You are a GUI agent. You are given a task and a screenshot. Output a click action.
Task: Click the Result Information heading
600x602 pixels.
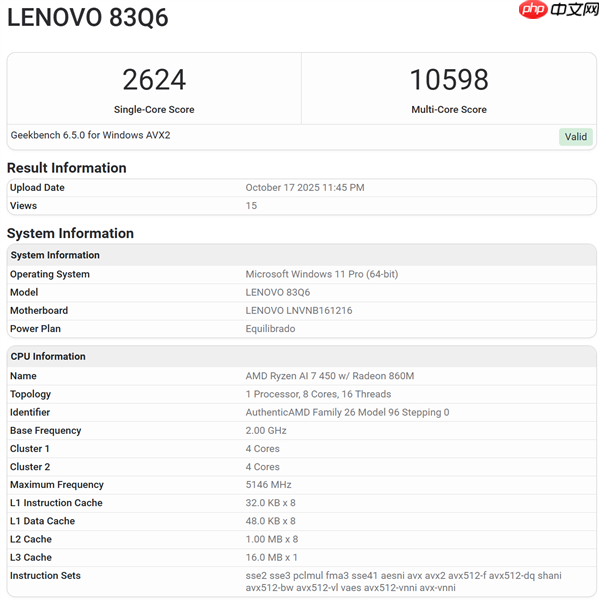67,168
